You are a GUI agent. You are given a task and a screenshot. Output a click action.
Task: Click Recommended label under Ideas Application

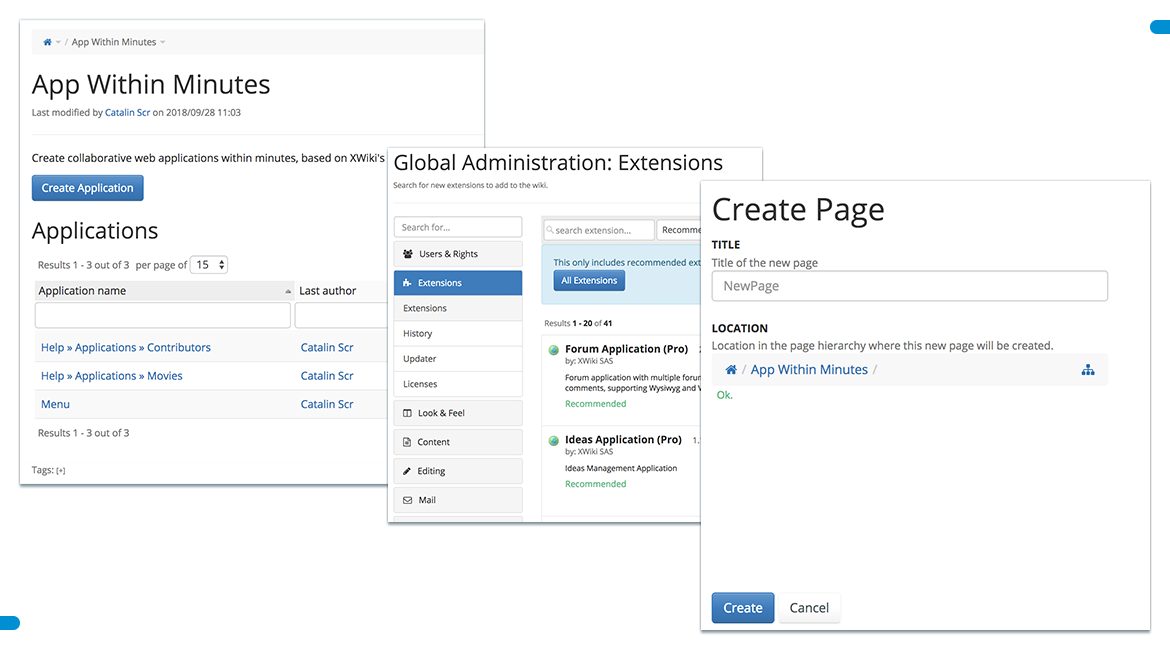pos(595,484)
